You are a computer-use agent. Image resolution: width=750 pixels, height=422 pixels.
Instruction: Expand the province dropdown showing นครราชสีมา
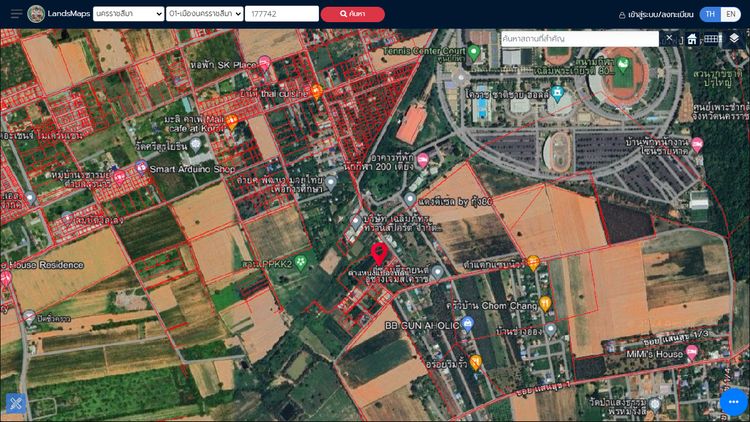pyautogui.click(x=128, y=14)
